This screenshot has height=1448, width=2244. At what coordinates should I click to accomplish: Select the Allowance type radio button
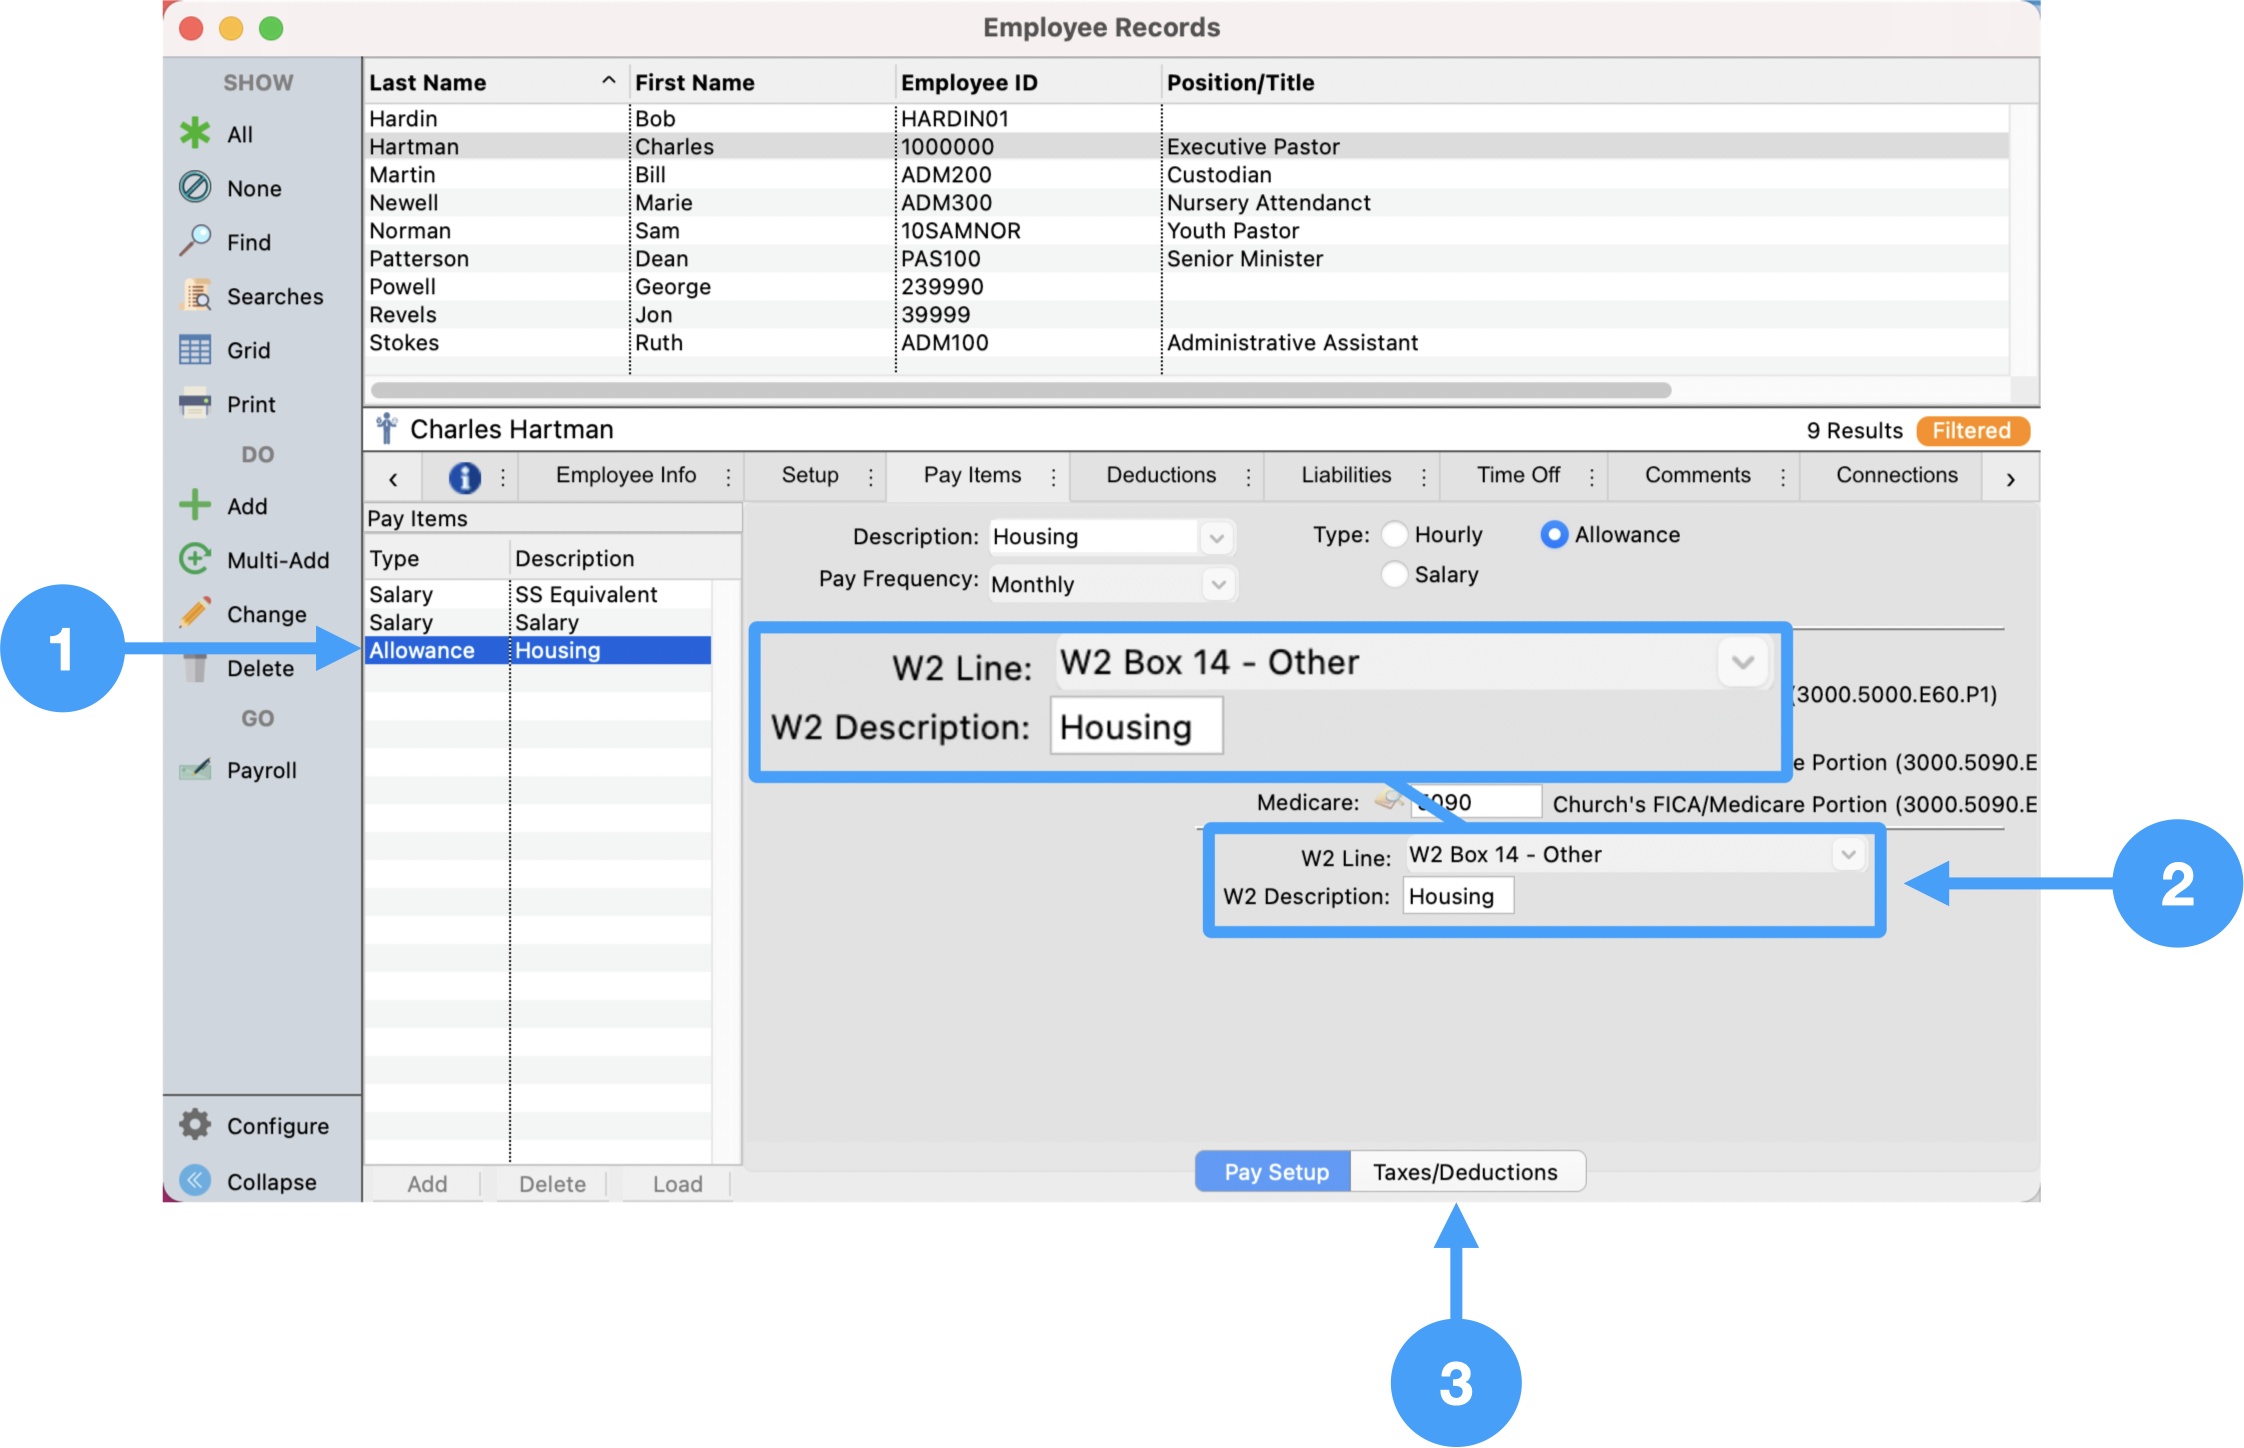coord(1553,535)
